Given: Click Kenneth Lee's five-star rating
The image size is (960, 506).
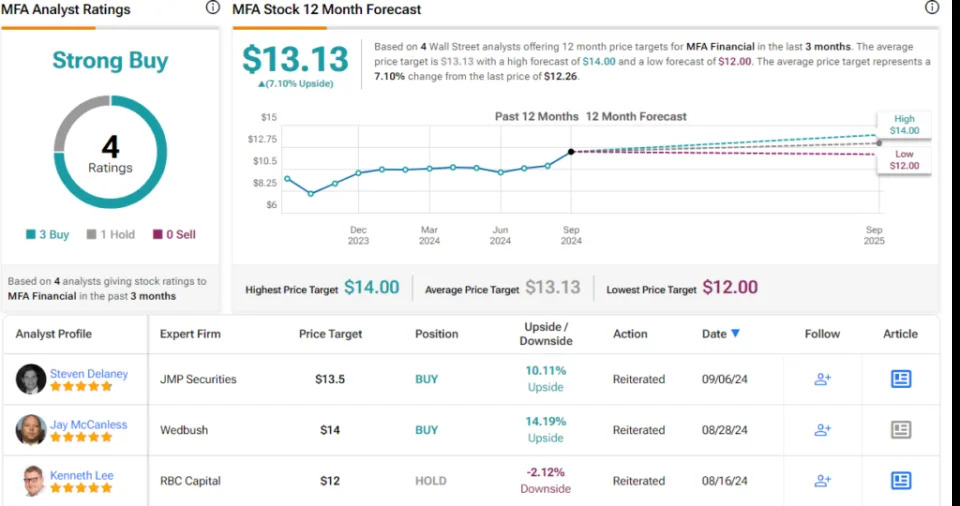Looking at the screenshot, I should [81, 488].
